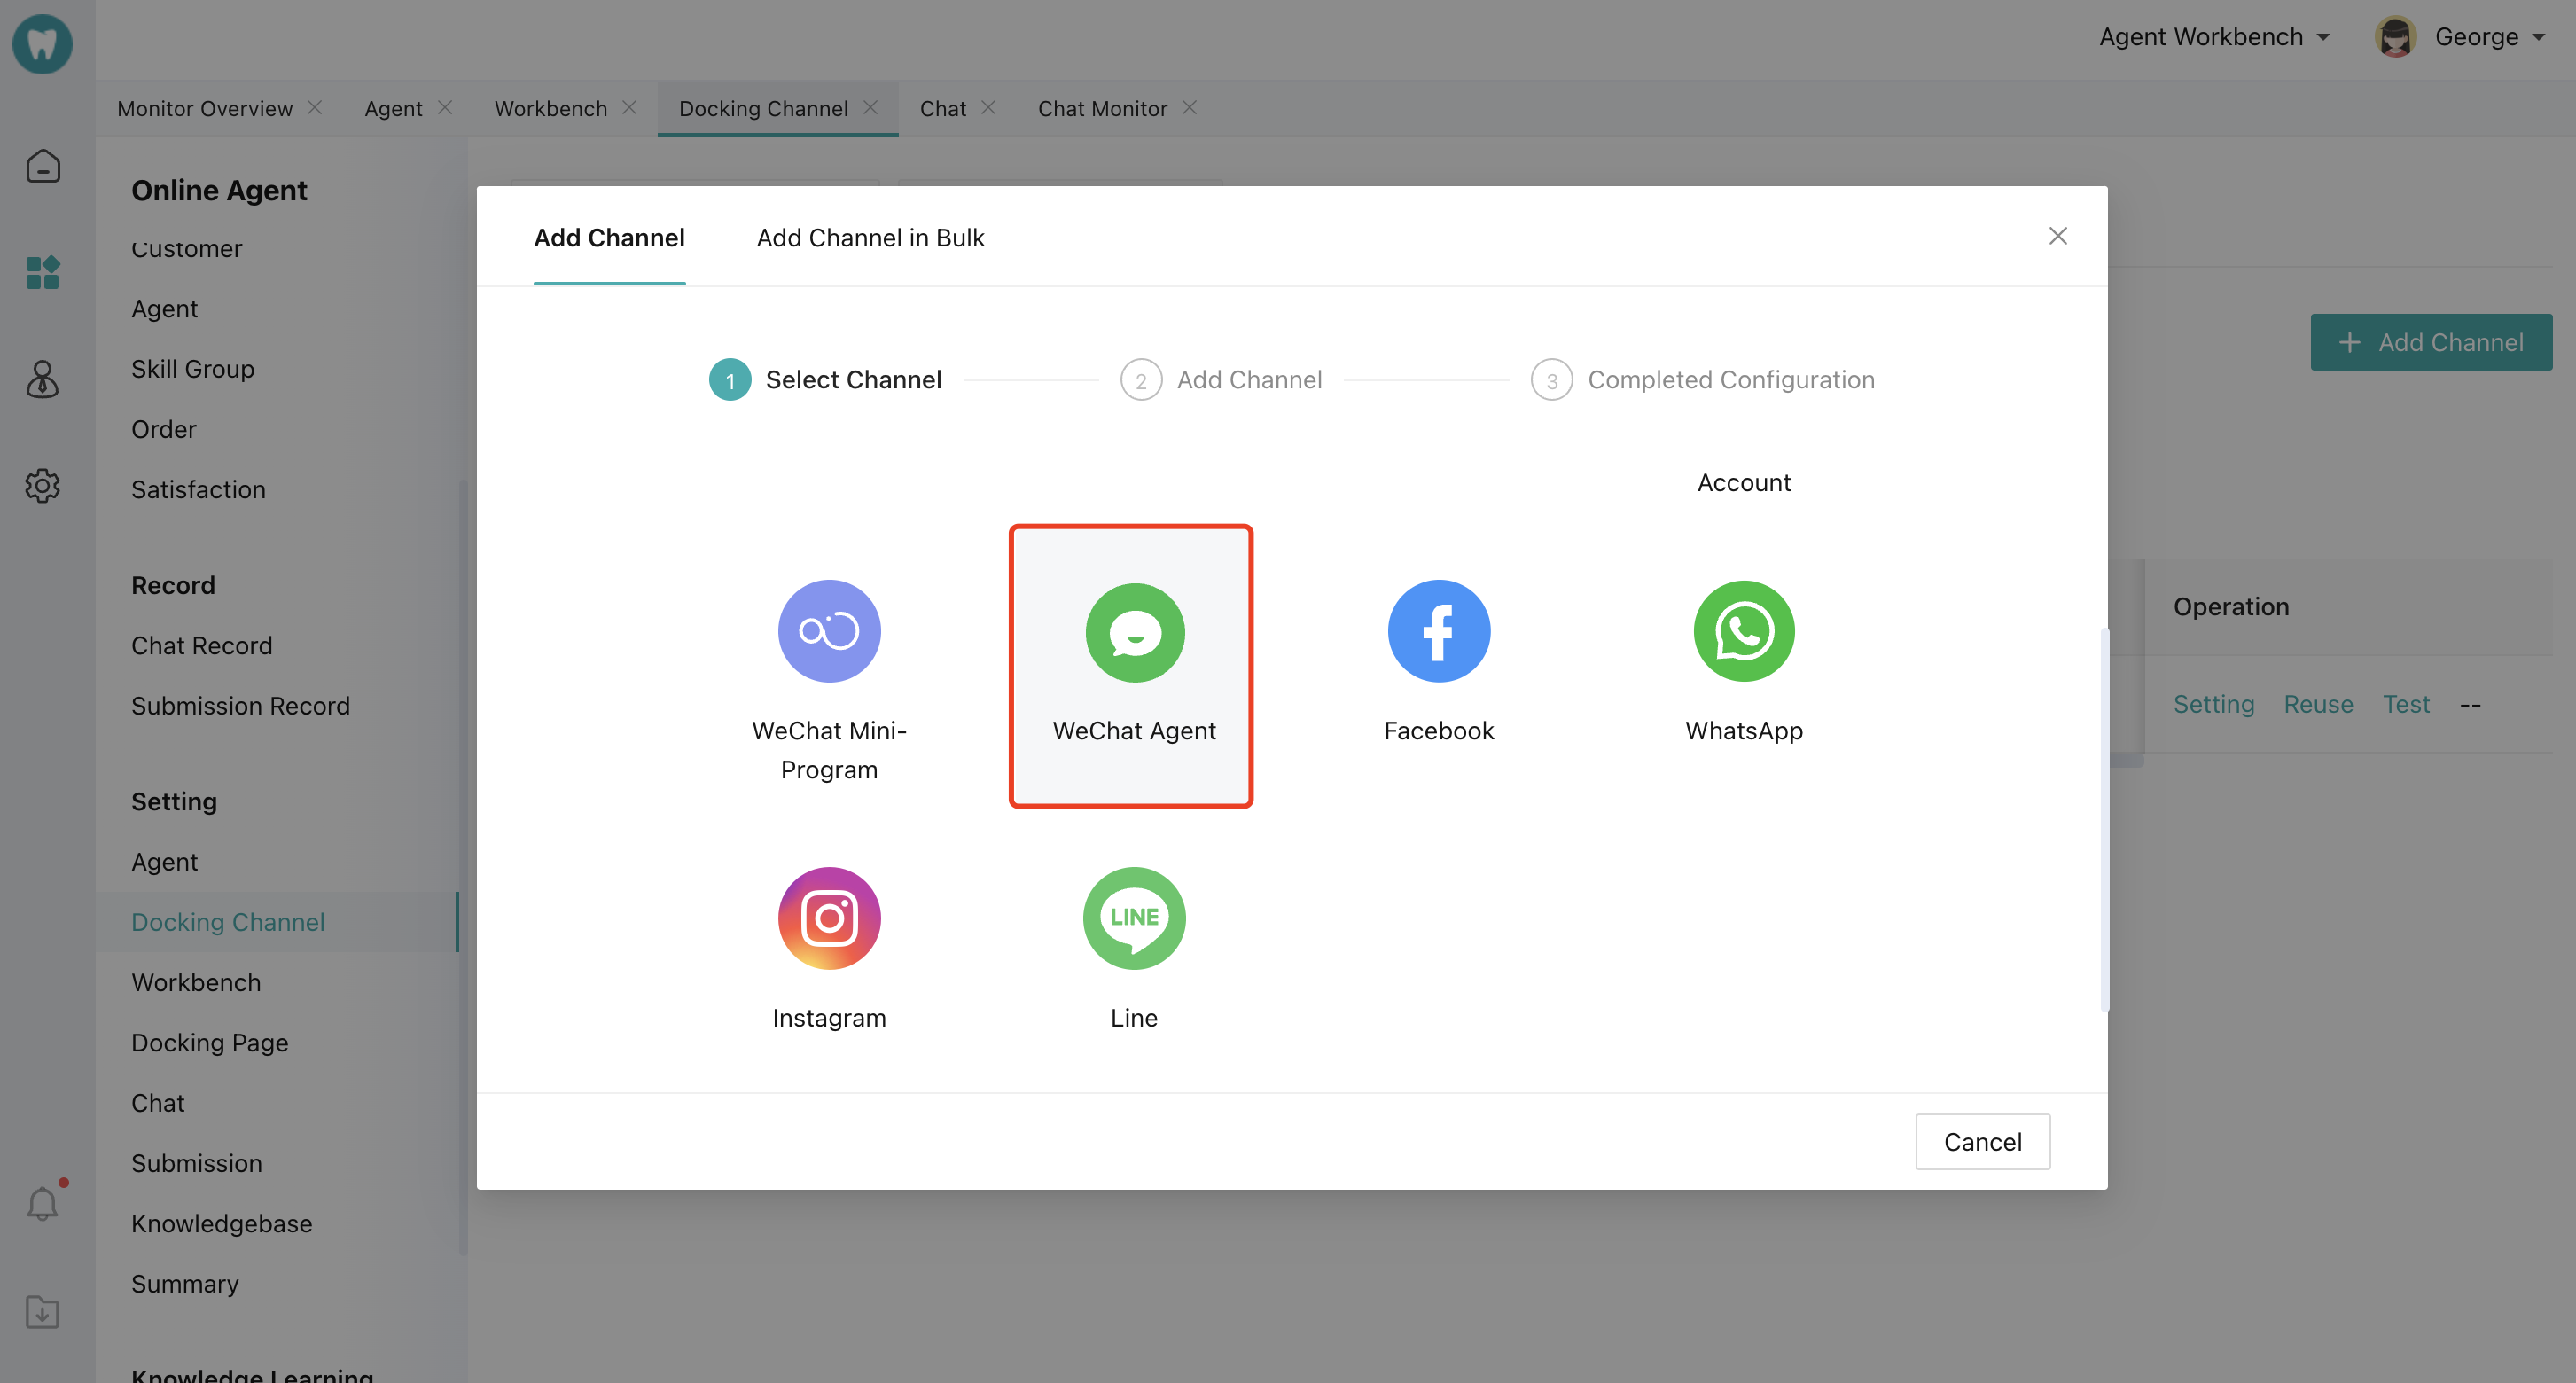Open Workbench under Setting section
2576x1383 pixels.
[196, 982]
